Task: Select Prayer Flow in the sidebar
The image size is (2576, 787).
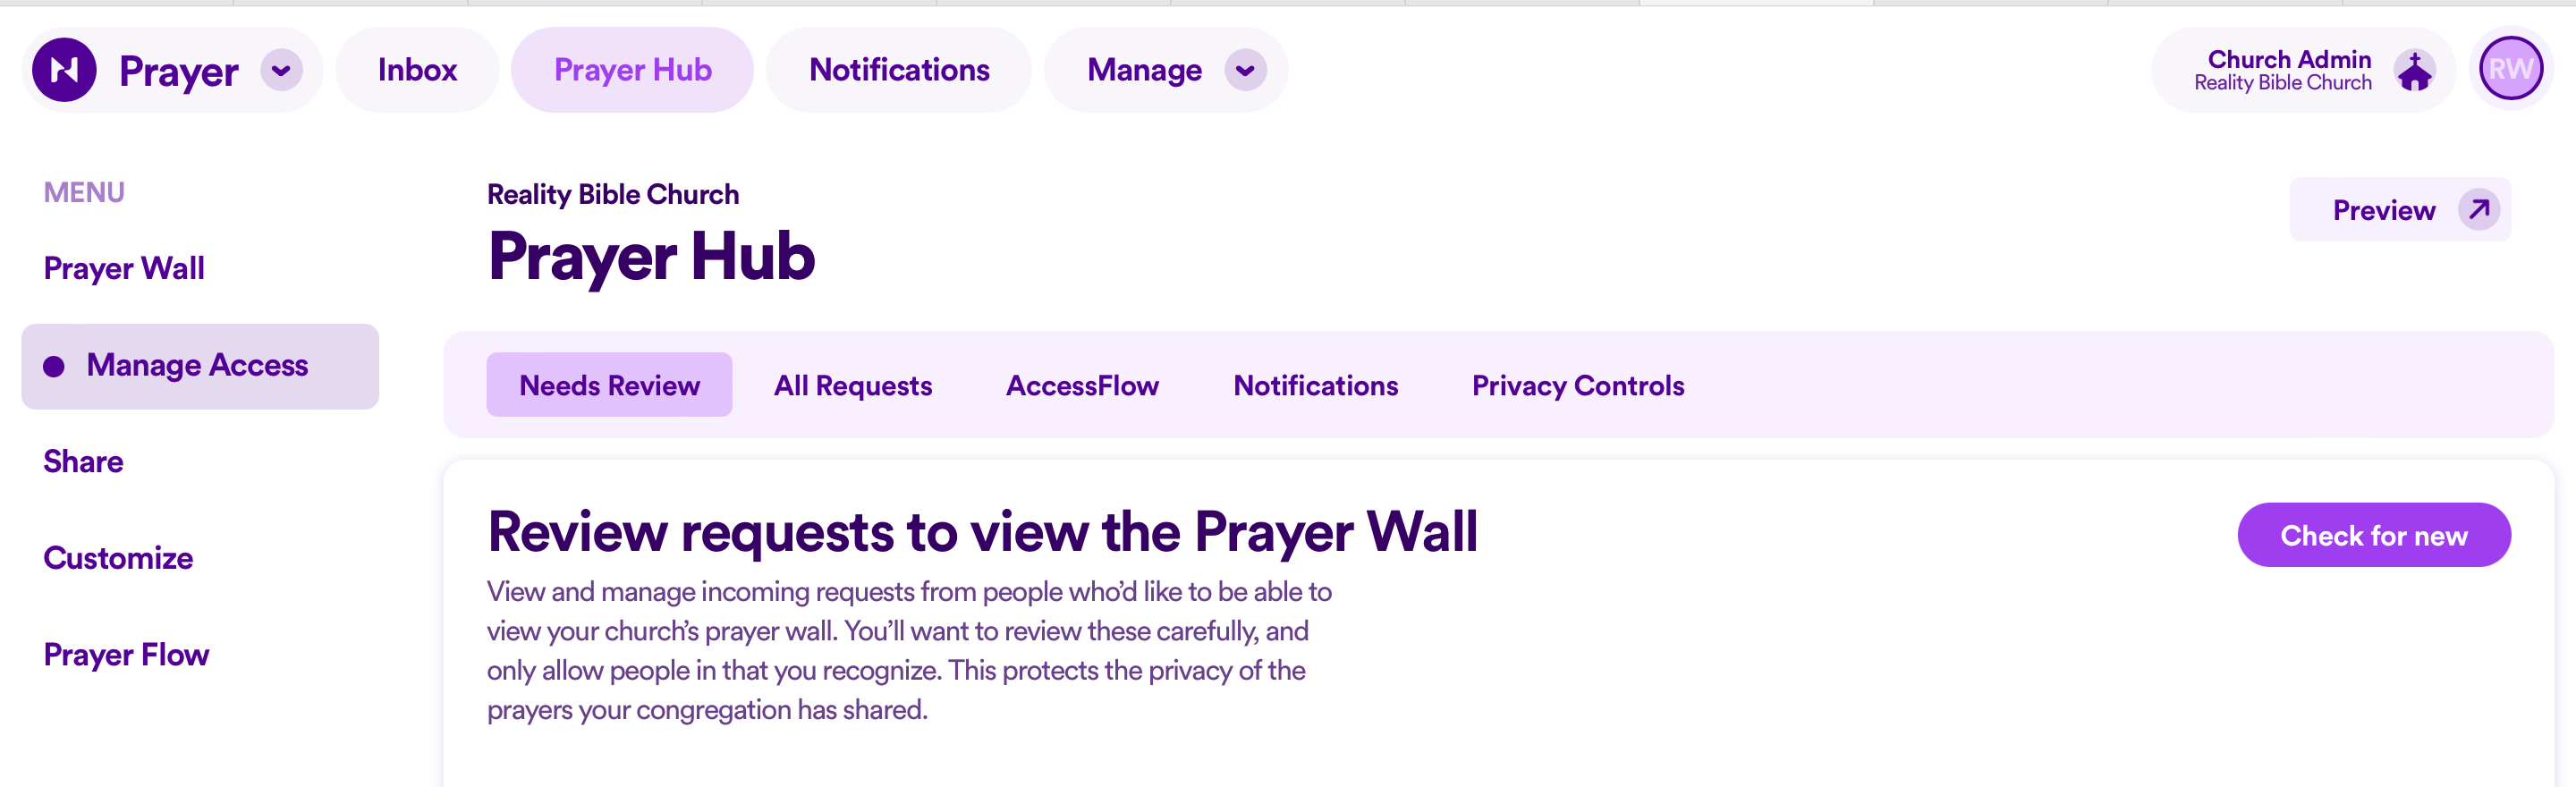Action: coord(126,654)
